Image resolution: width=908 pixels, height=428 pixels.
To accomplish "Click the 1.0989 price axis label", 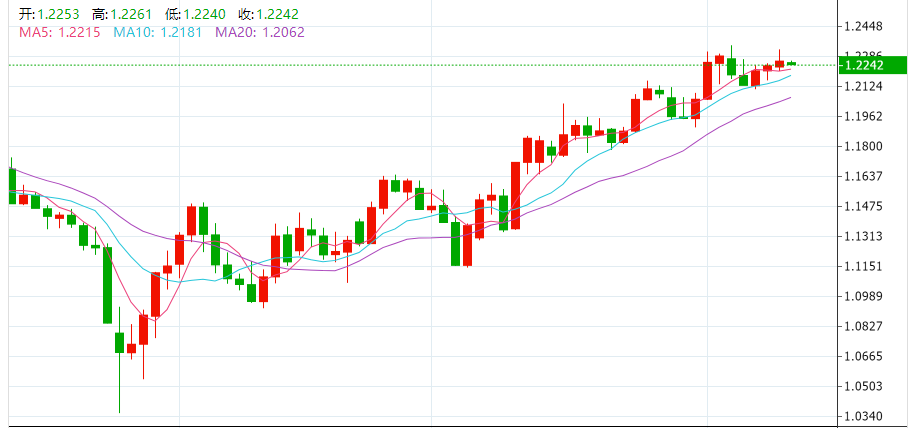I will click(x=864, y=297).
